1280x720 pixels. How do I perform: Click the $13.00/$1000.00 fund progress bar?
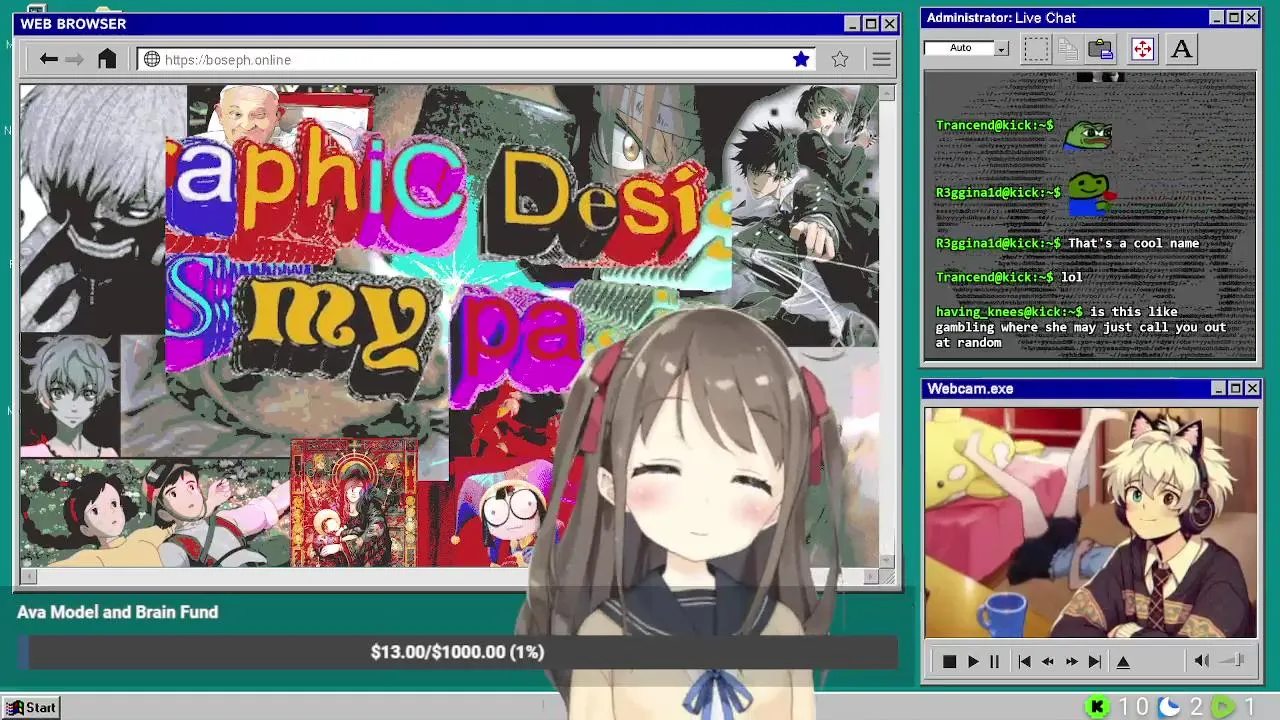458,652
